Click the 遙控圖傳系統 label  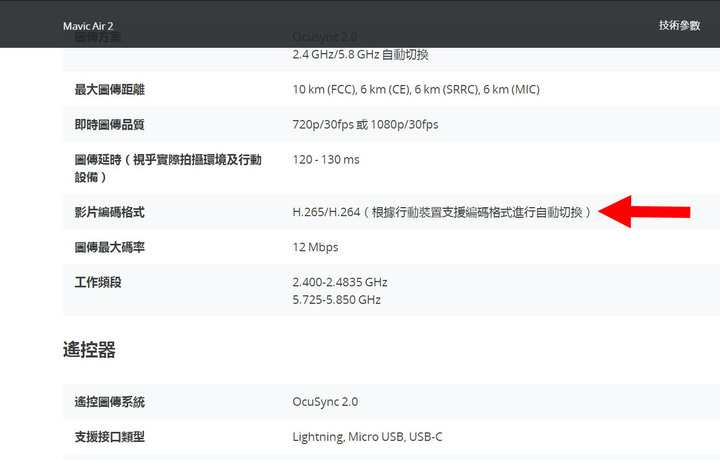(110, 402)
